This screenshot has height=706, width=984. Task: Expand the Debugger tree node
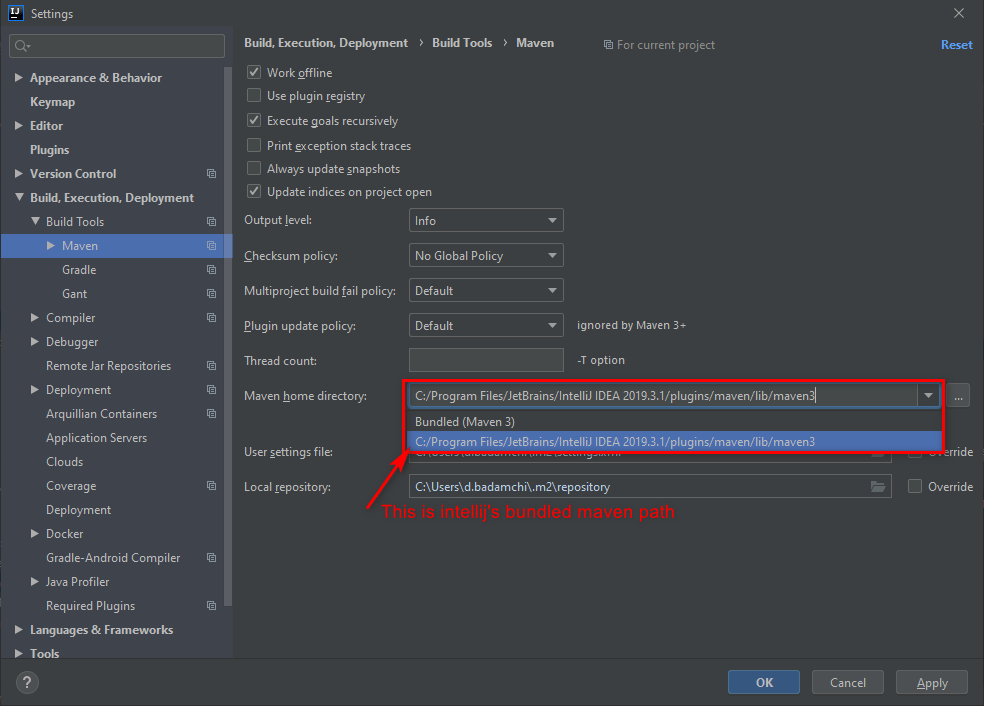[x=35, y=341]
